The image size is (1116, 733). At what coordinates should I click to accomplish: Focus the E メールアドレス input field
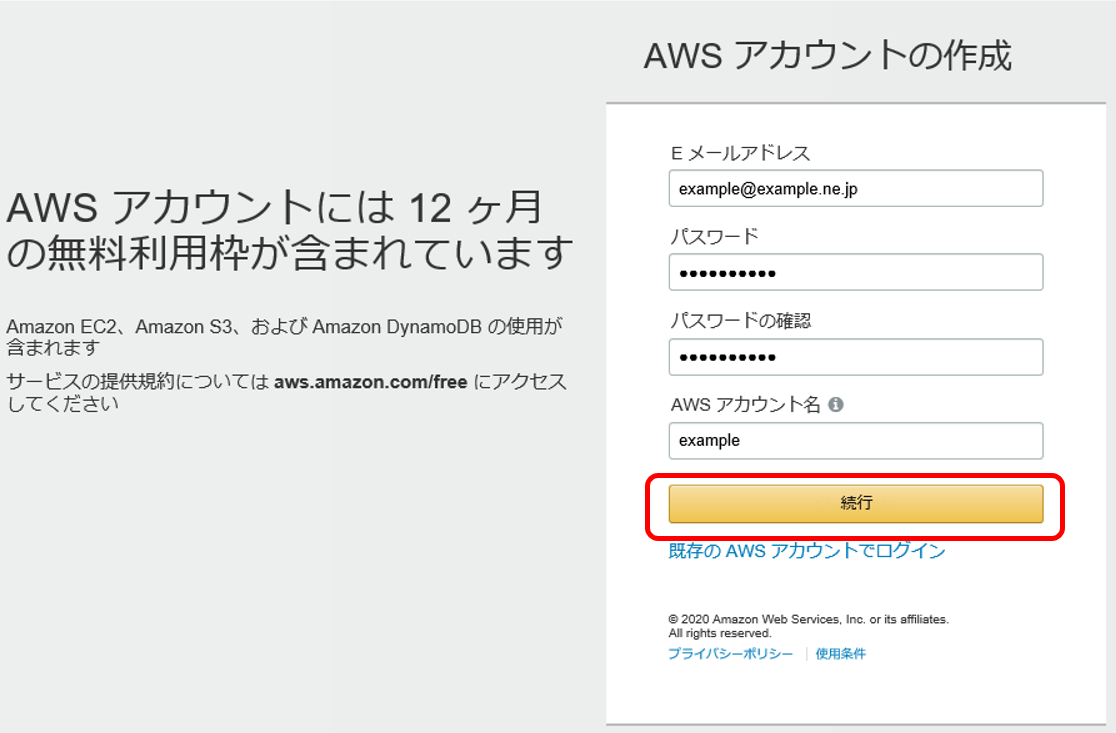point(856,189)
